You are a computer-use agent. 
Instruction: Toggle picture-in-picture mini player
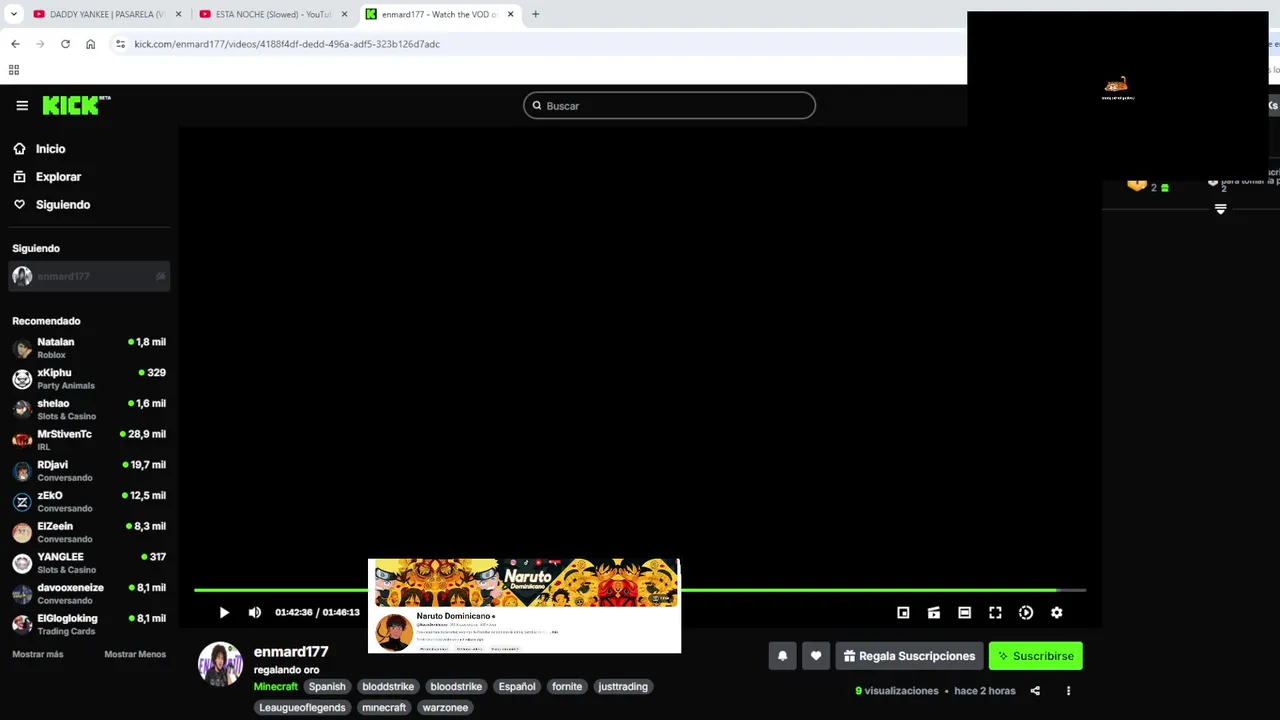903,613
